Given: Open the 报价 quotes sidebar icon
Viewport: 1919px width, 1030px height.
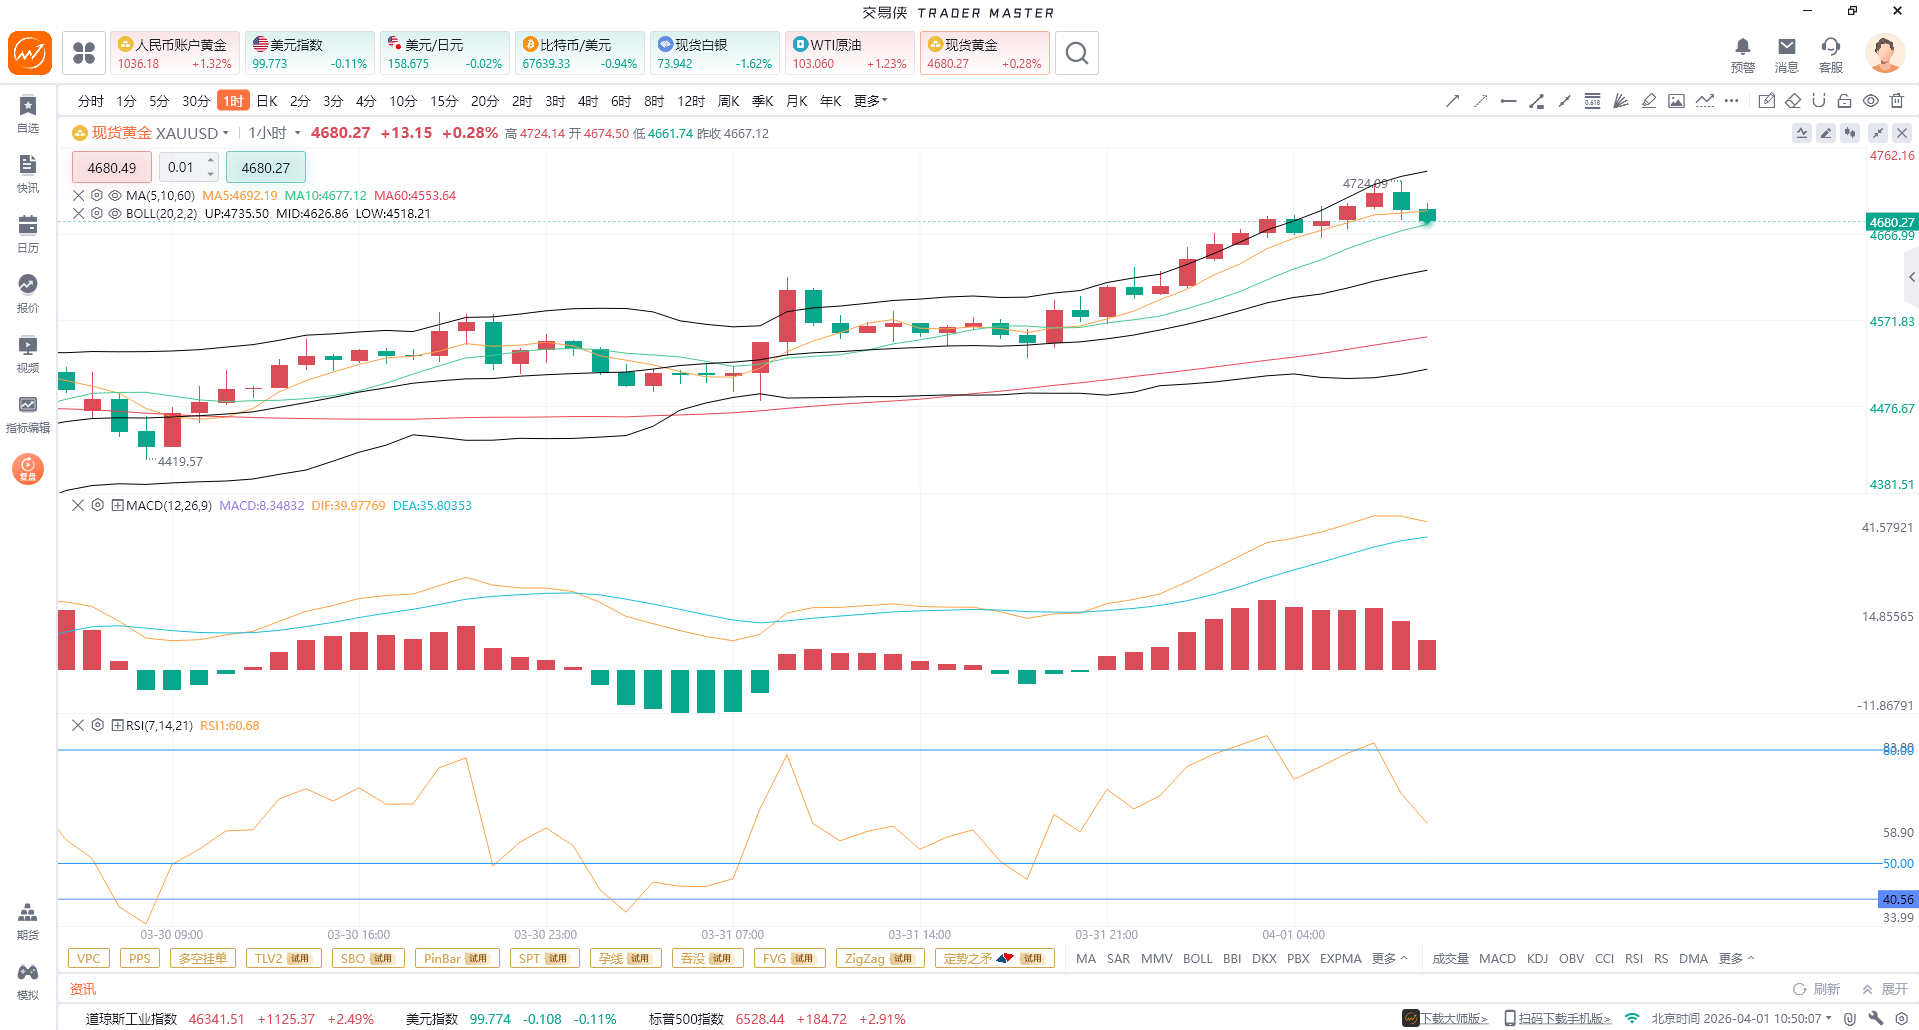Looking at the screenshot, I should 28,294.
